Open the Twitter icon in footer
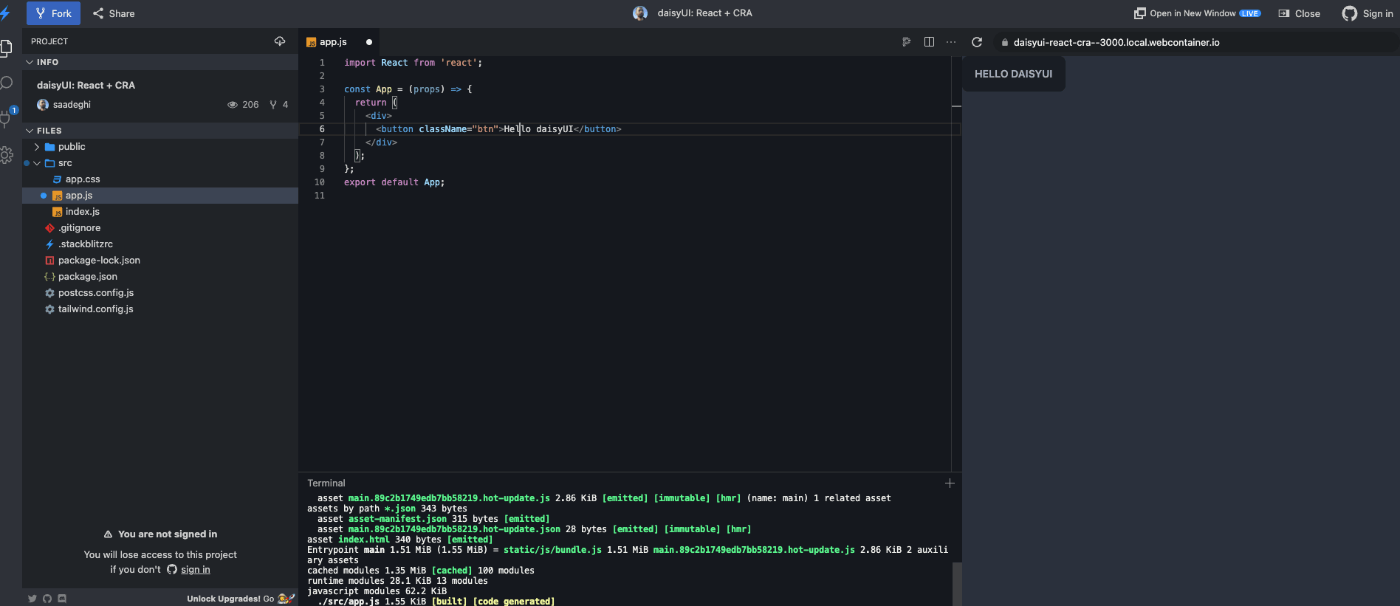The height and width of the screenshot is (606, 1400). pyautogui.click(x=32, y=598)
